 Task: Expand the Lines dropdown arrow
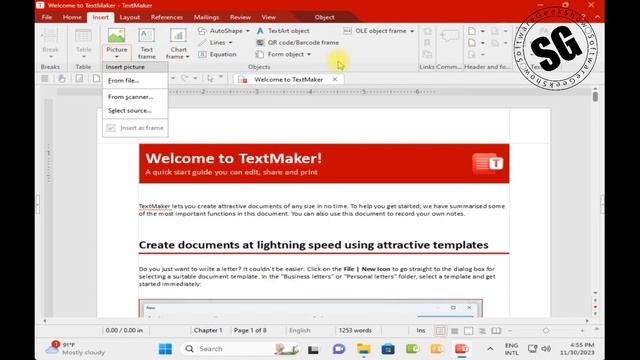click(230, 42)
